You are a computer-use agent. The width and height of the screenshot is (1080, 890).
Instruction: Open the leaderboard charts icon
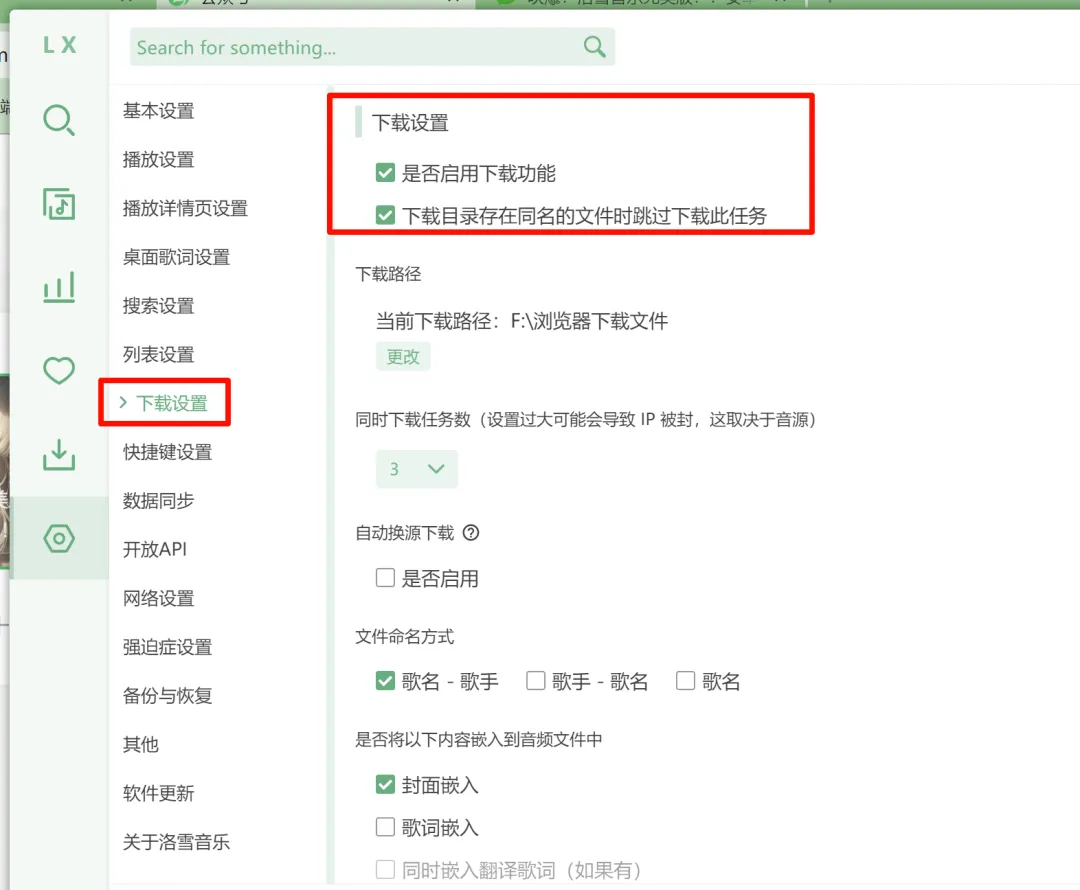coord(58,287)
